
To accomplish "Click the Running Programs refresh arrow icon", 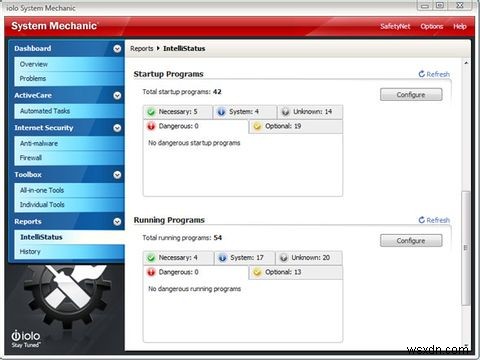I will pyautogui.click(x=422, y=220).
